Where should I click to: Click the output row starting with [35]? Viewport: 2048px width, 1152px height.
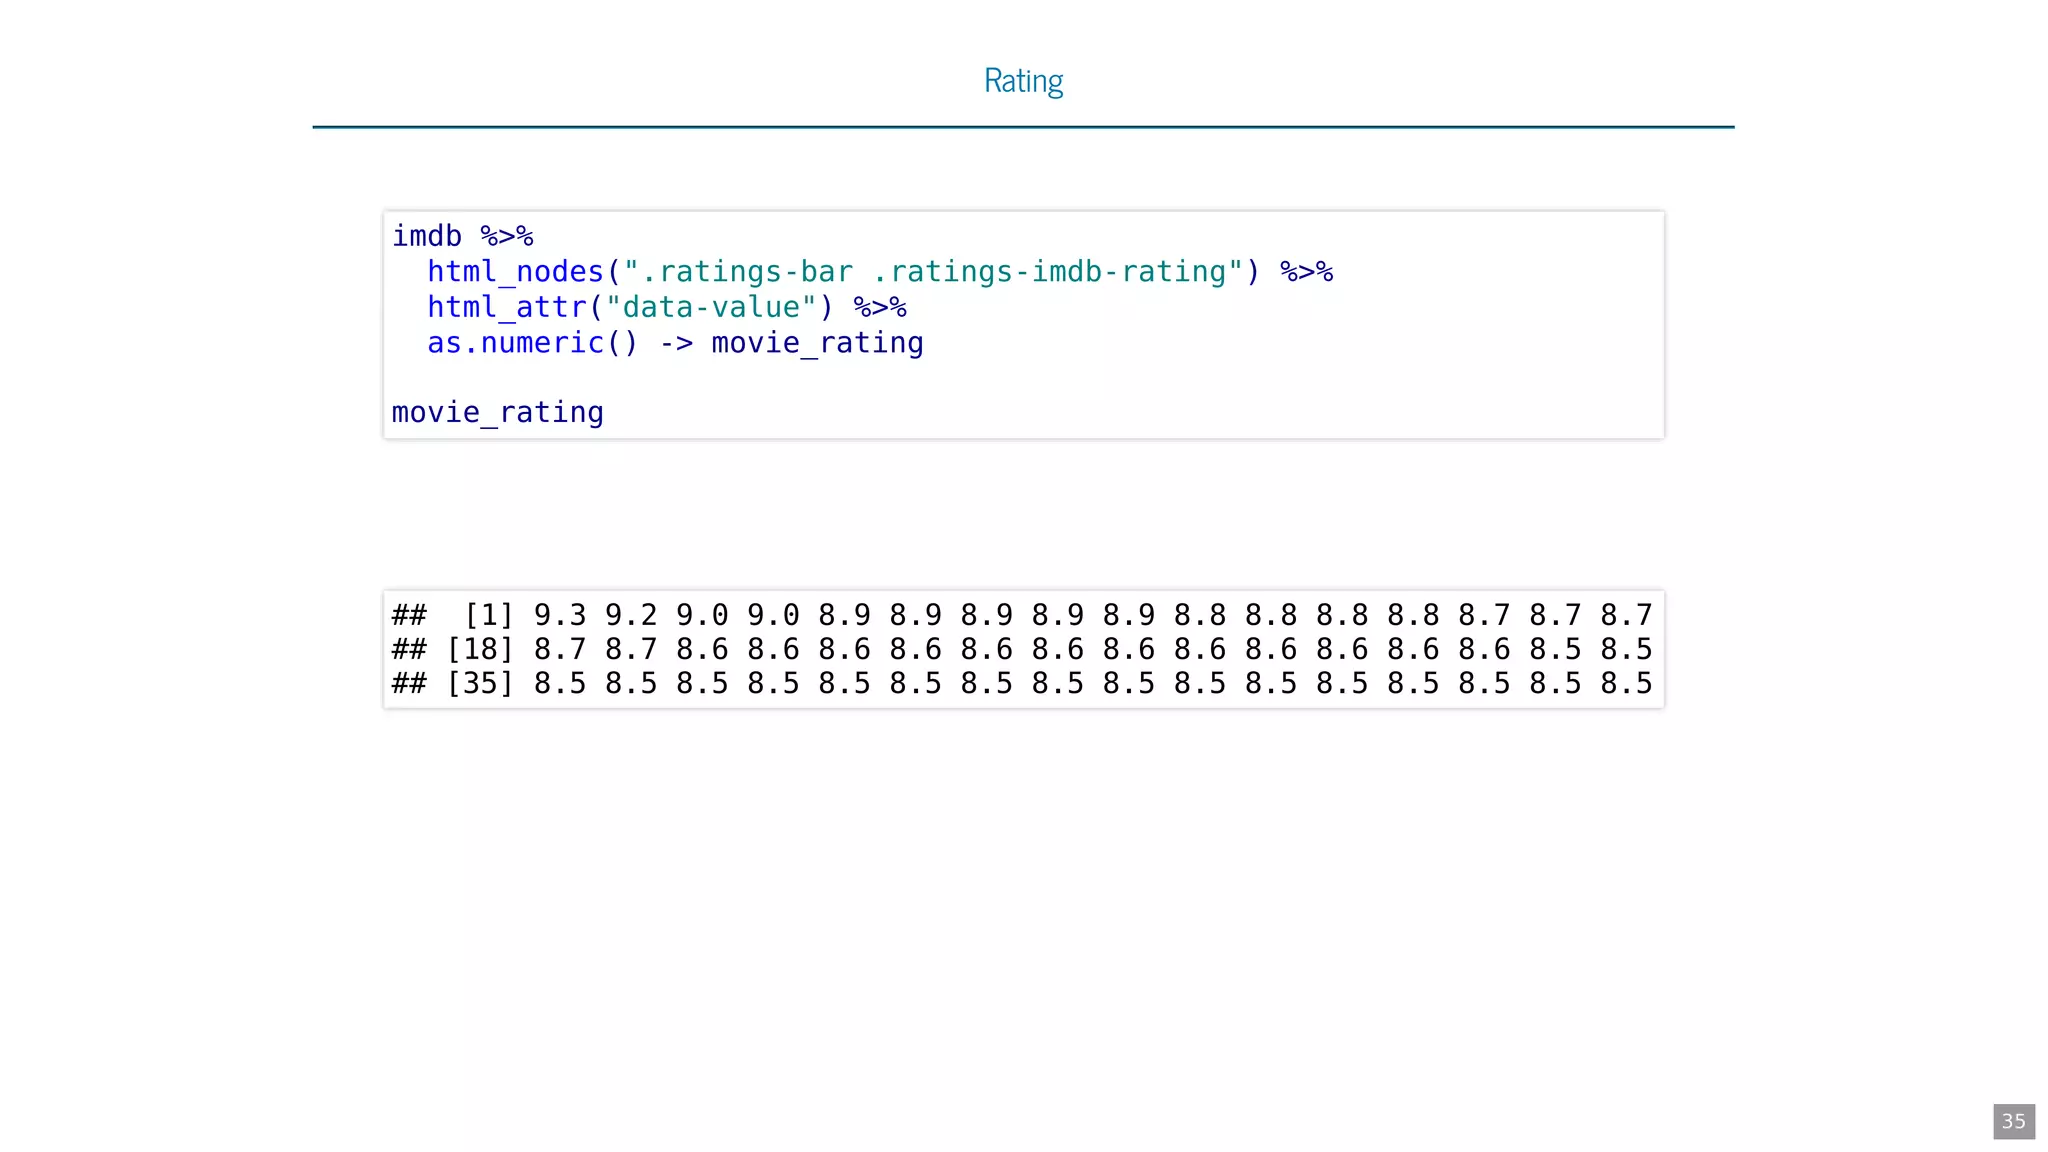coord(1022,683)
